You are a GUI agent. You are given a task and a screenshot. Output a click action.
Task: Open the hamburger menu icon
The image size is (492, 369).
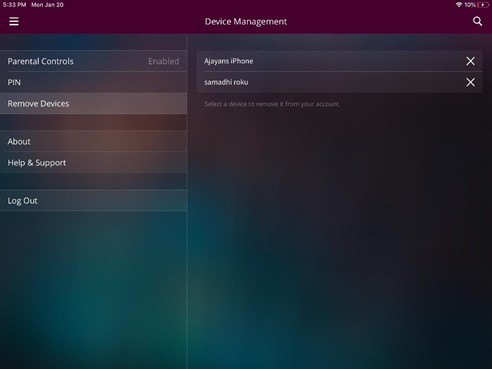[14, 21]
